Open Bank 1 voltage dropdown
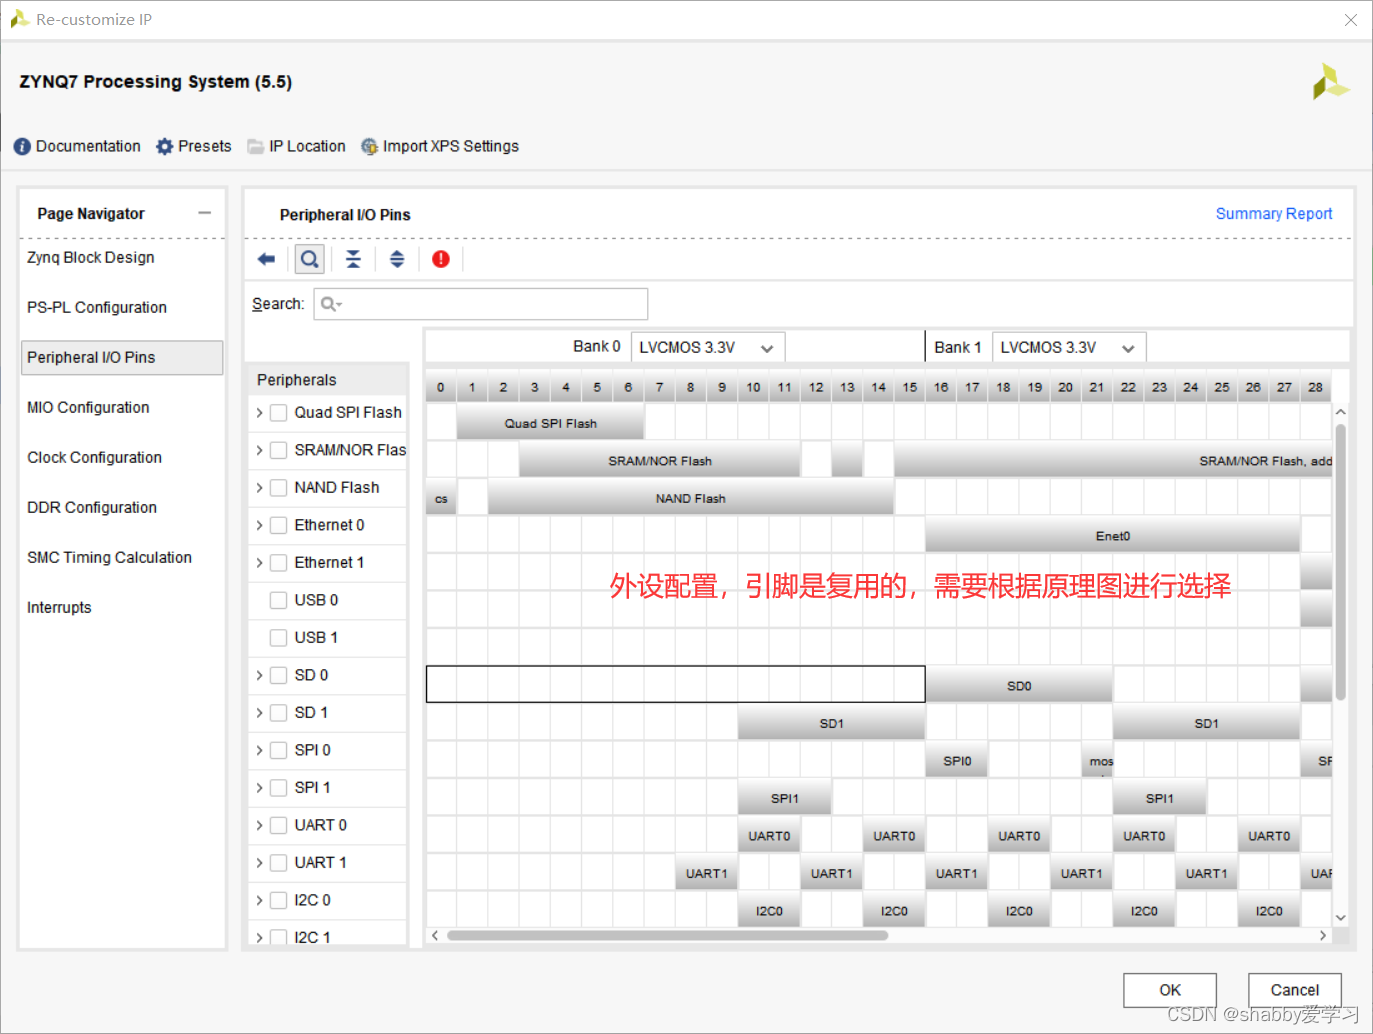This screenshot has height=1034, width=1373. [x=1069, y=347]
